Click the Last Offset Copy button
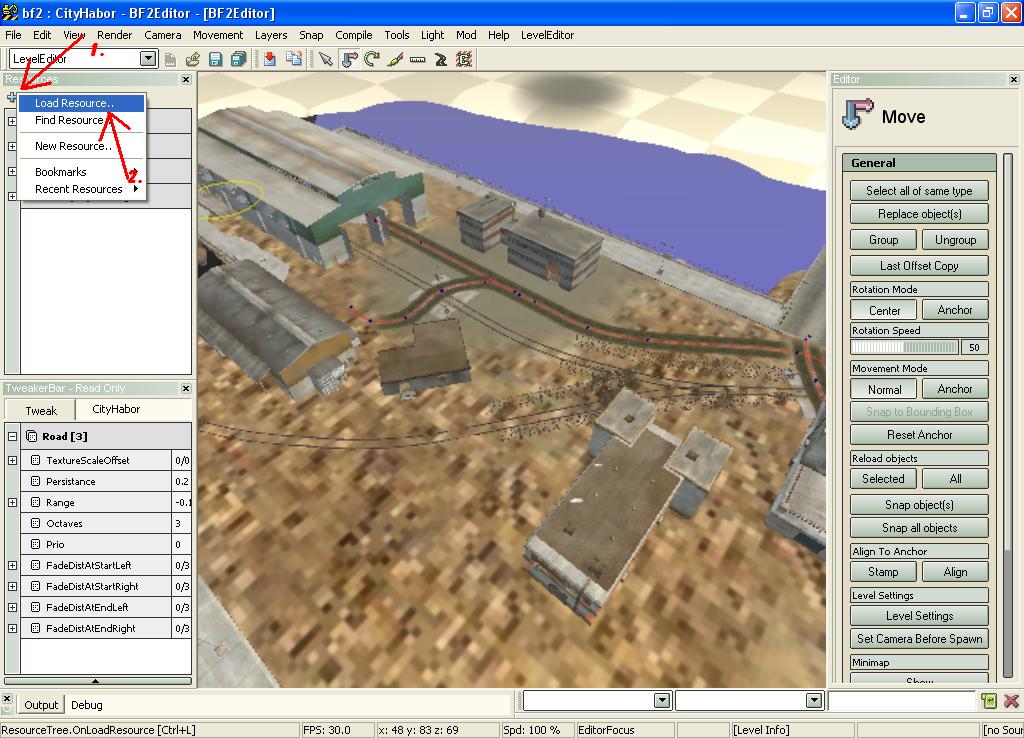The image size is (1024, 738). point(919,266)
